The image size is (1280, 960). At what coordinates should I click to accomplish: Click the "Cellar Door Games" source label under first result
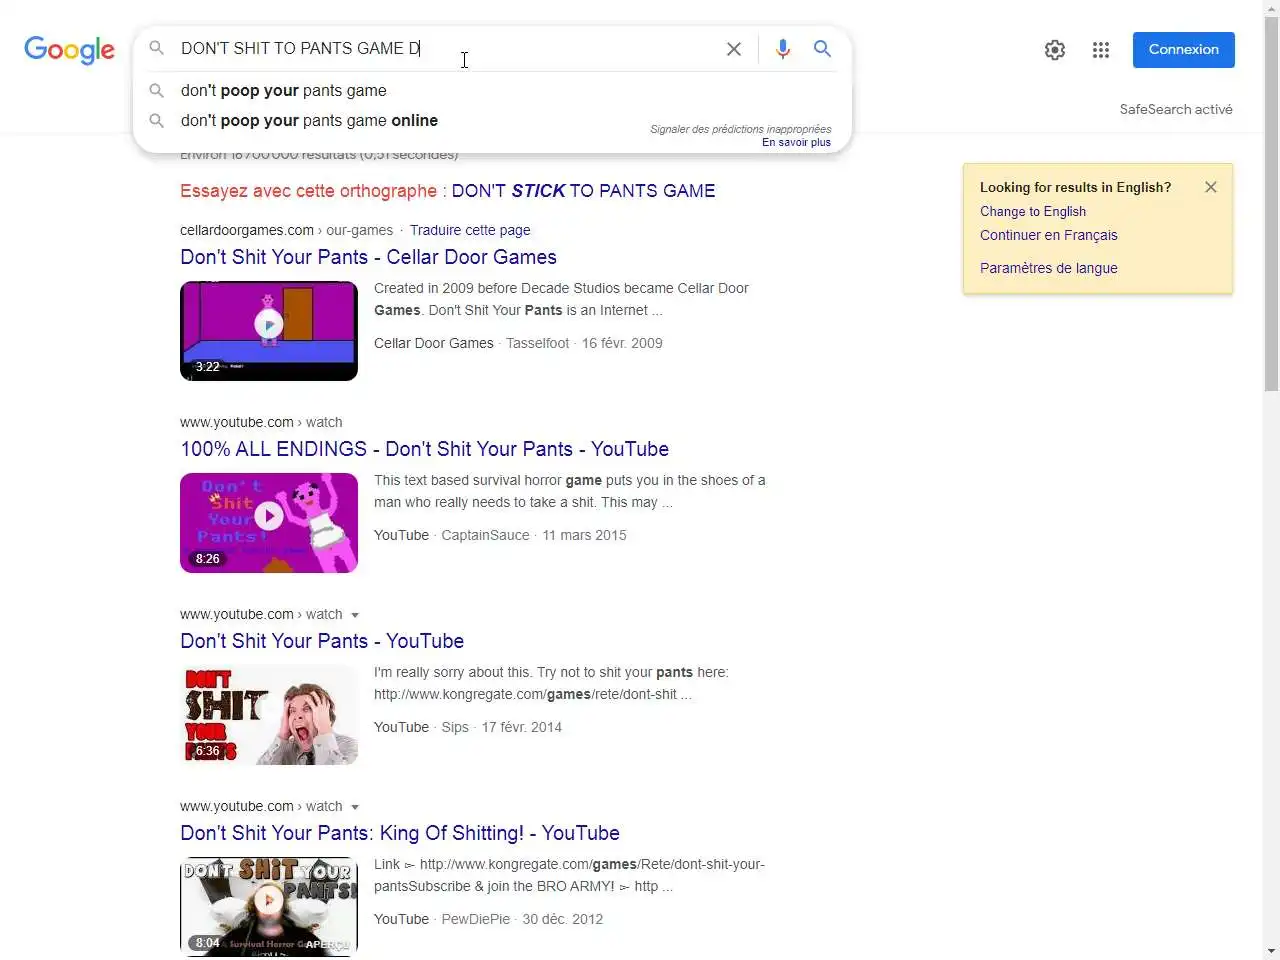click(434, 343)
